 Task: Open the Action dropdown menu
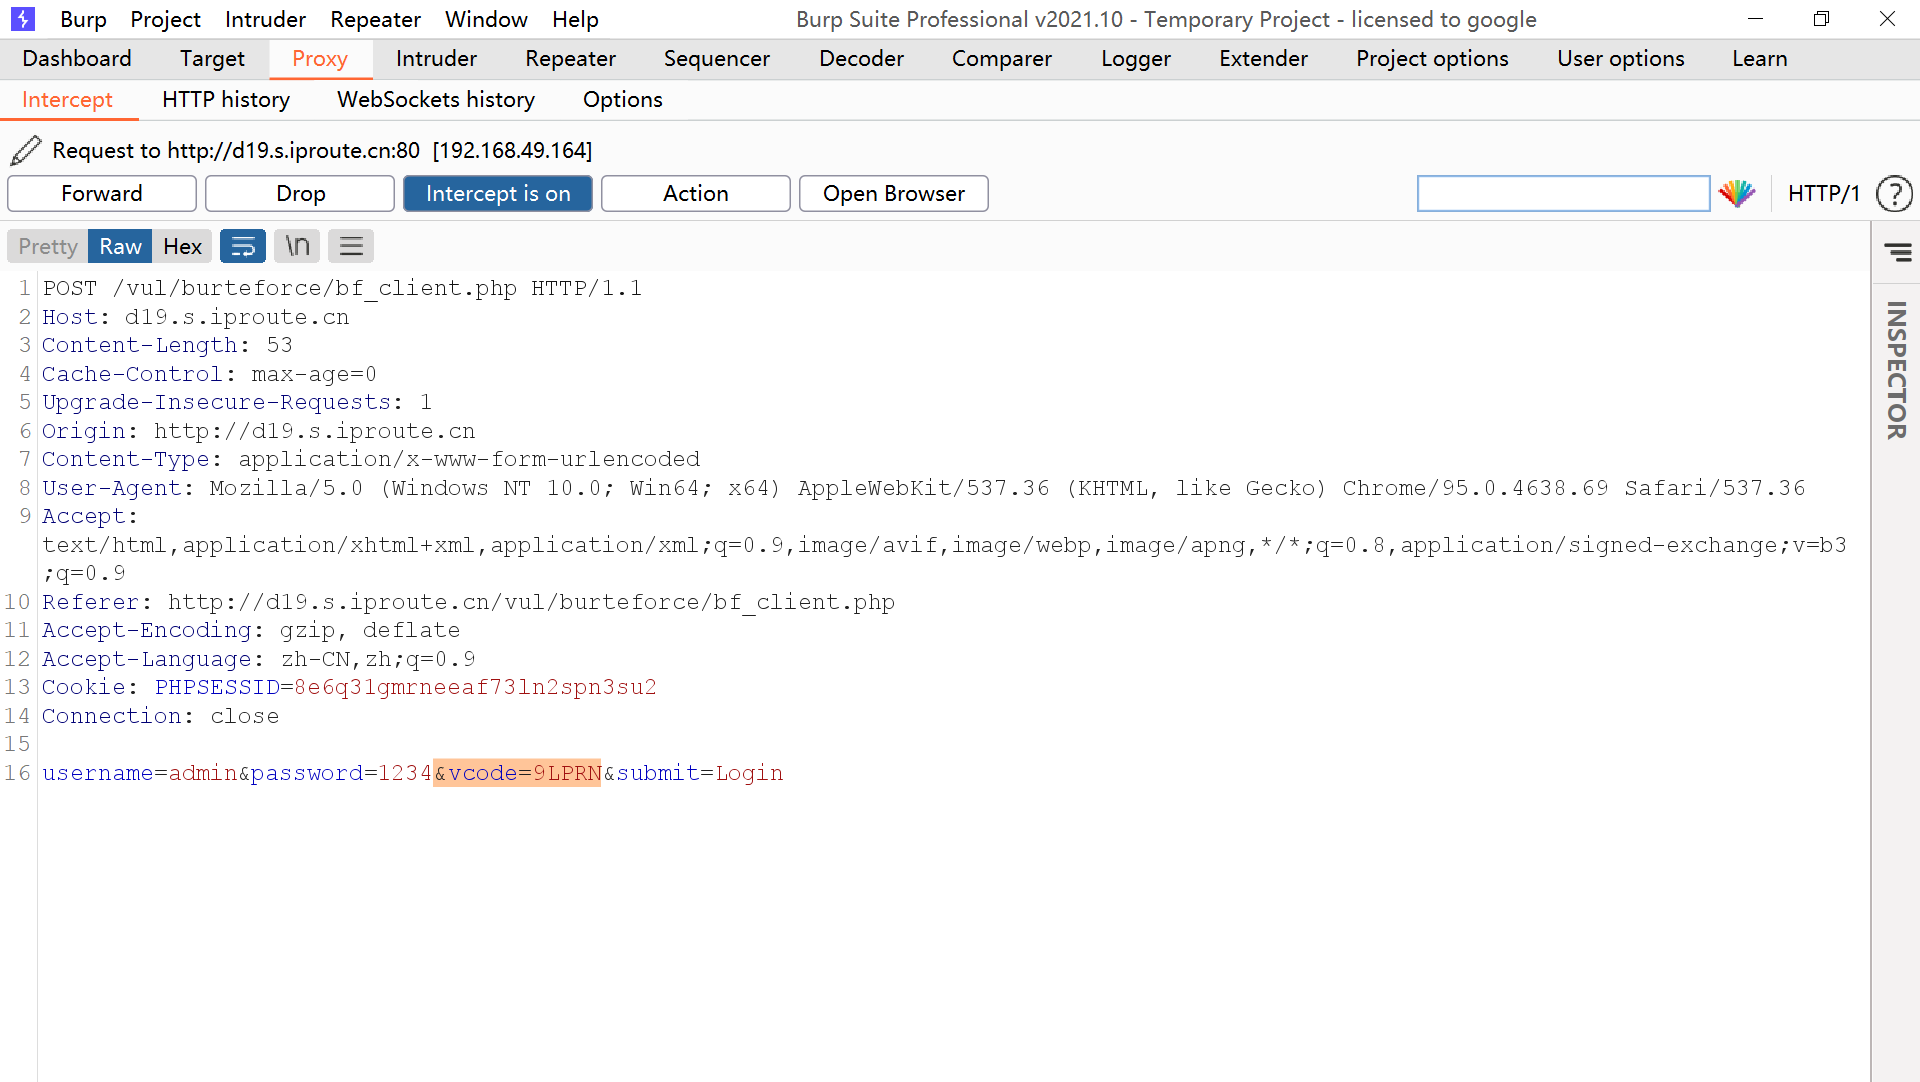(695, 193)
